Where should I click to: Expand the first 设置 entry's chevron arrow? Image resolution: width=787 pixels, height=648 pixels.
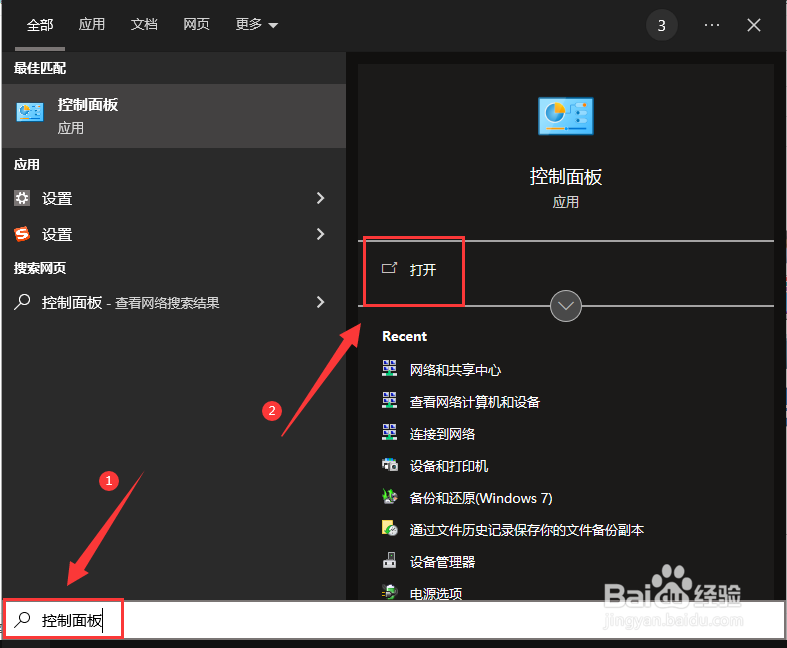[x=321, y=198]
